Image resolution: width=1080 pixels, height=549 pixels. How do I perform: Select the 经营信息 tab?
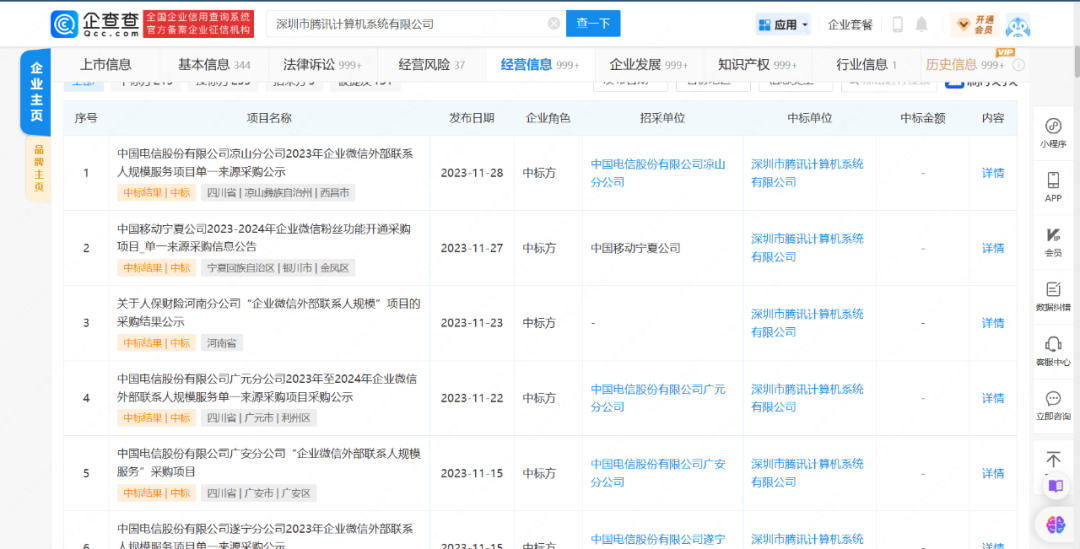point(540,65)
